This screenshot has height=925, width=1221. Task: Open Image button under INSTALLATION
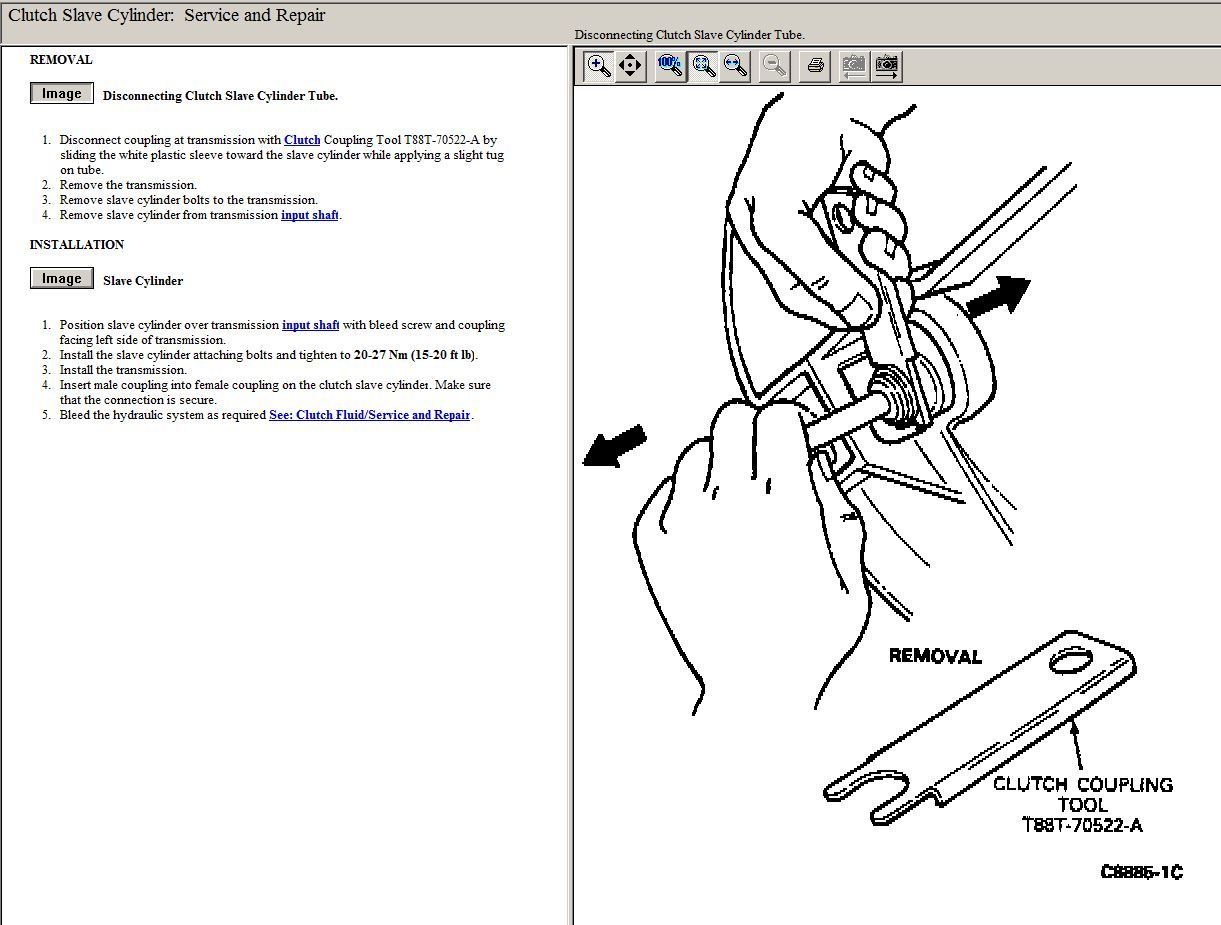point(61,279)
